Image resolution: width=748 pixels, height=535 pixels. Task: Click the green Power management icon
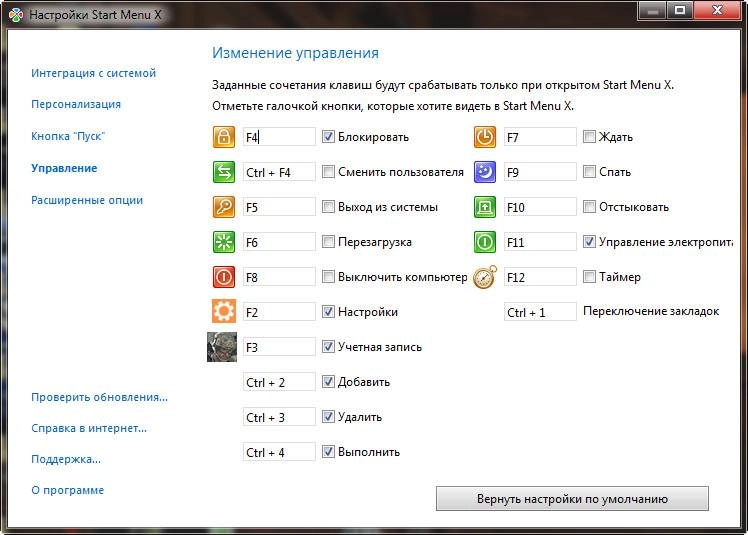(x=485, y=242)
